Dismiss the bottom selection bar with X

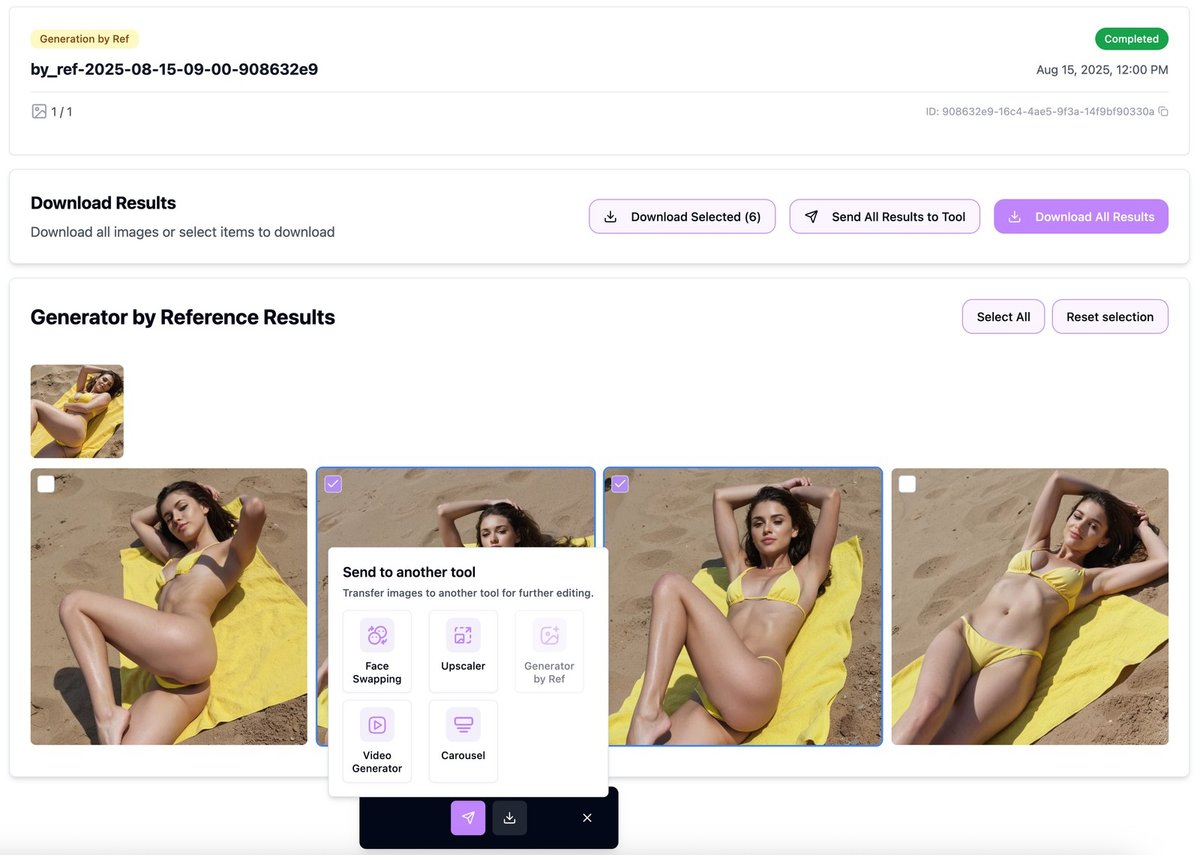tap(587, 818)
